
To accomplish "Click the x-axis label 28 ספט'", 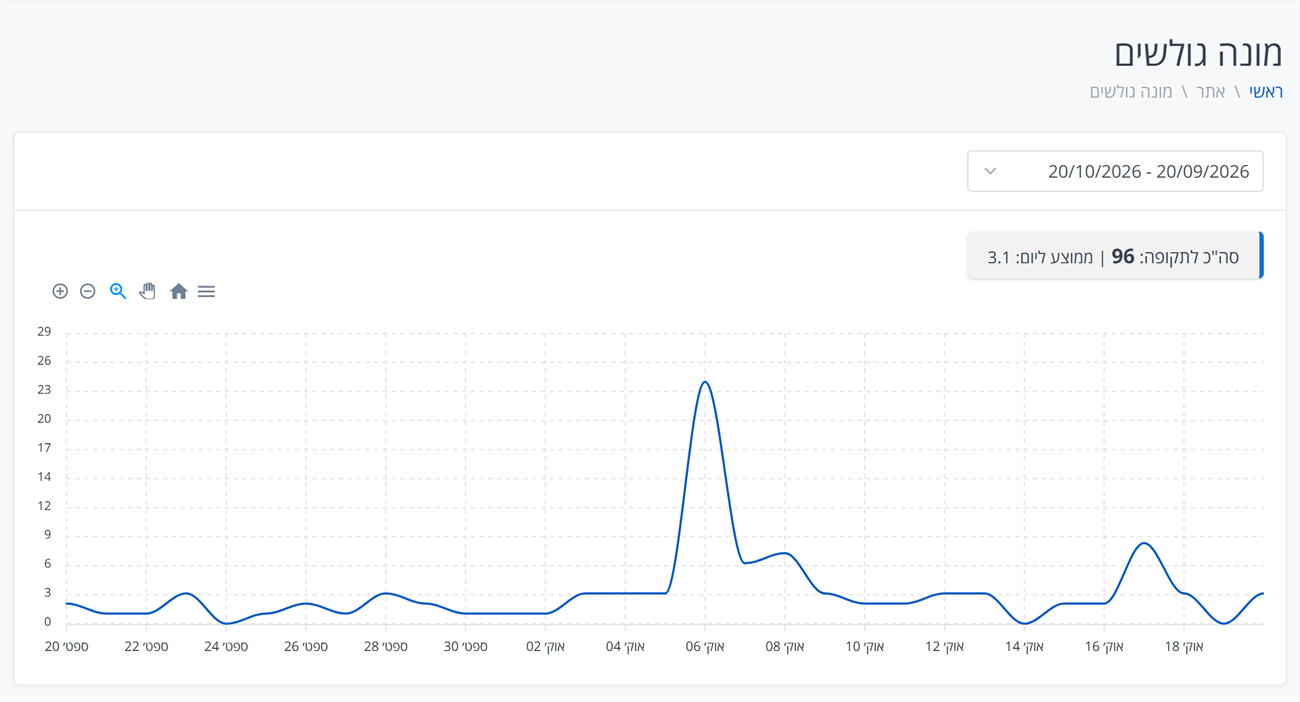I will tap(386, 647).
